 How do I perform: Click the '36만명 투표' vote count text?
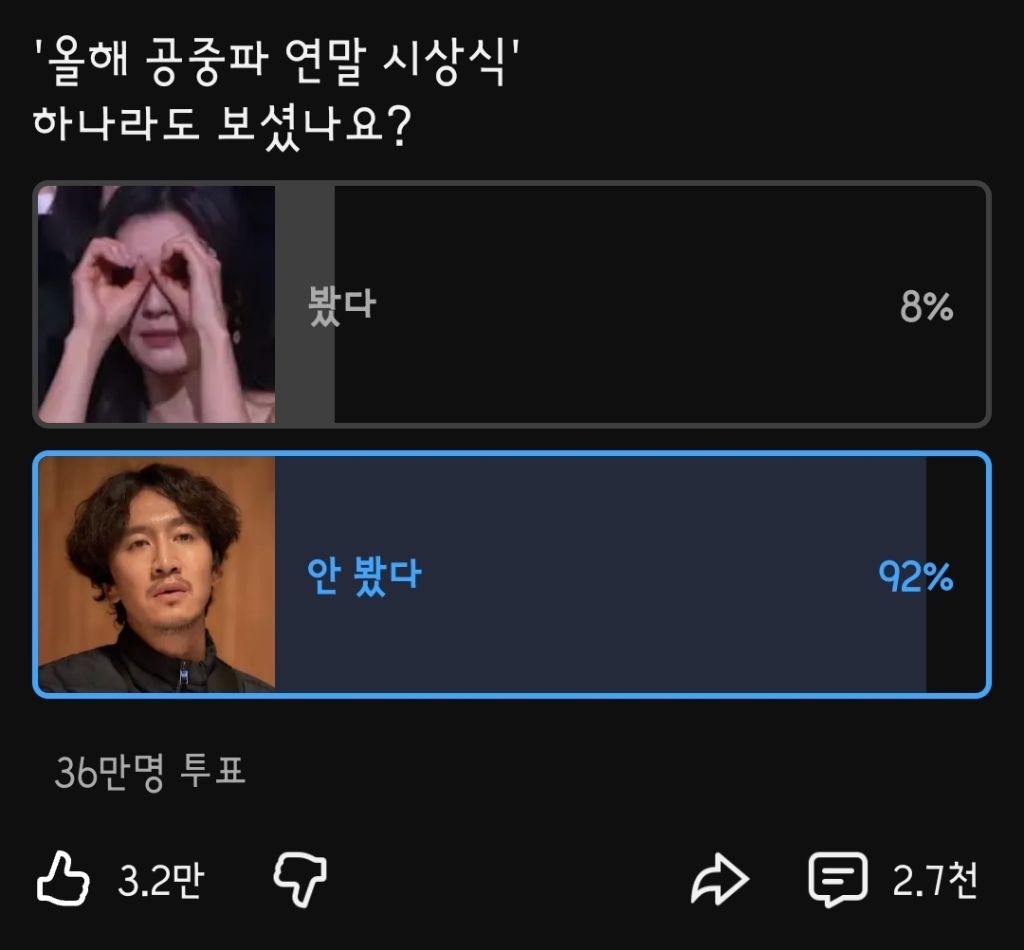pos(150,772)
